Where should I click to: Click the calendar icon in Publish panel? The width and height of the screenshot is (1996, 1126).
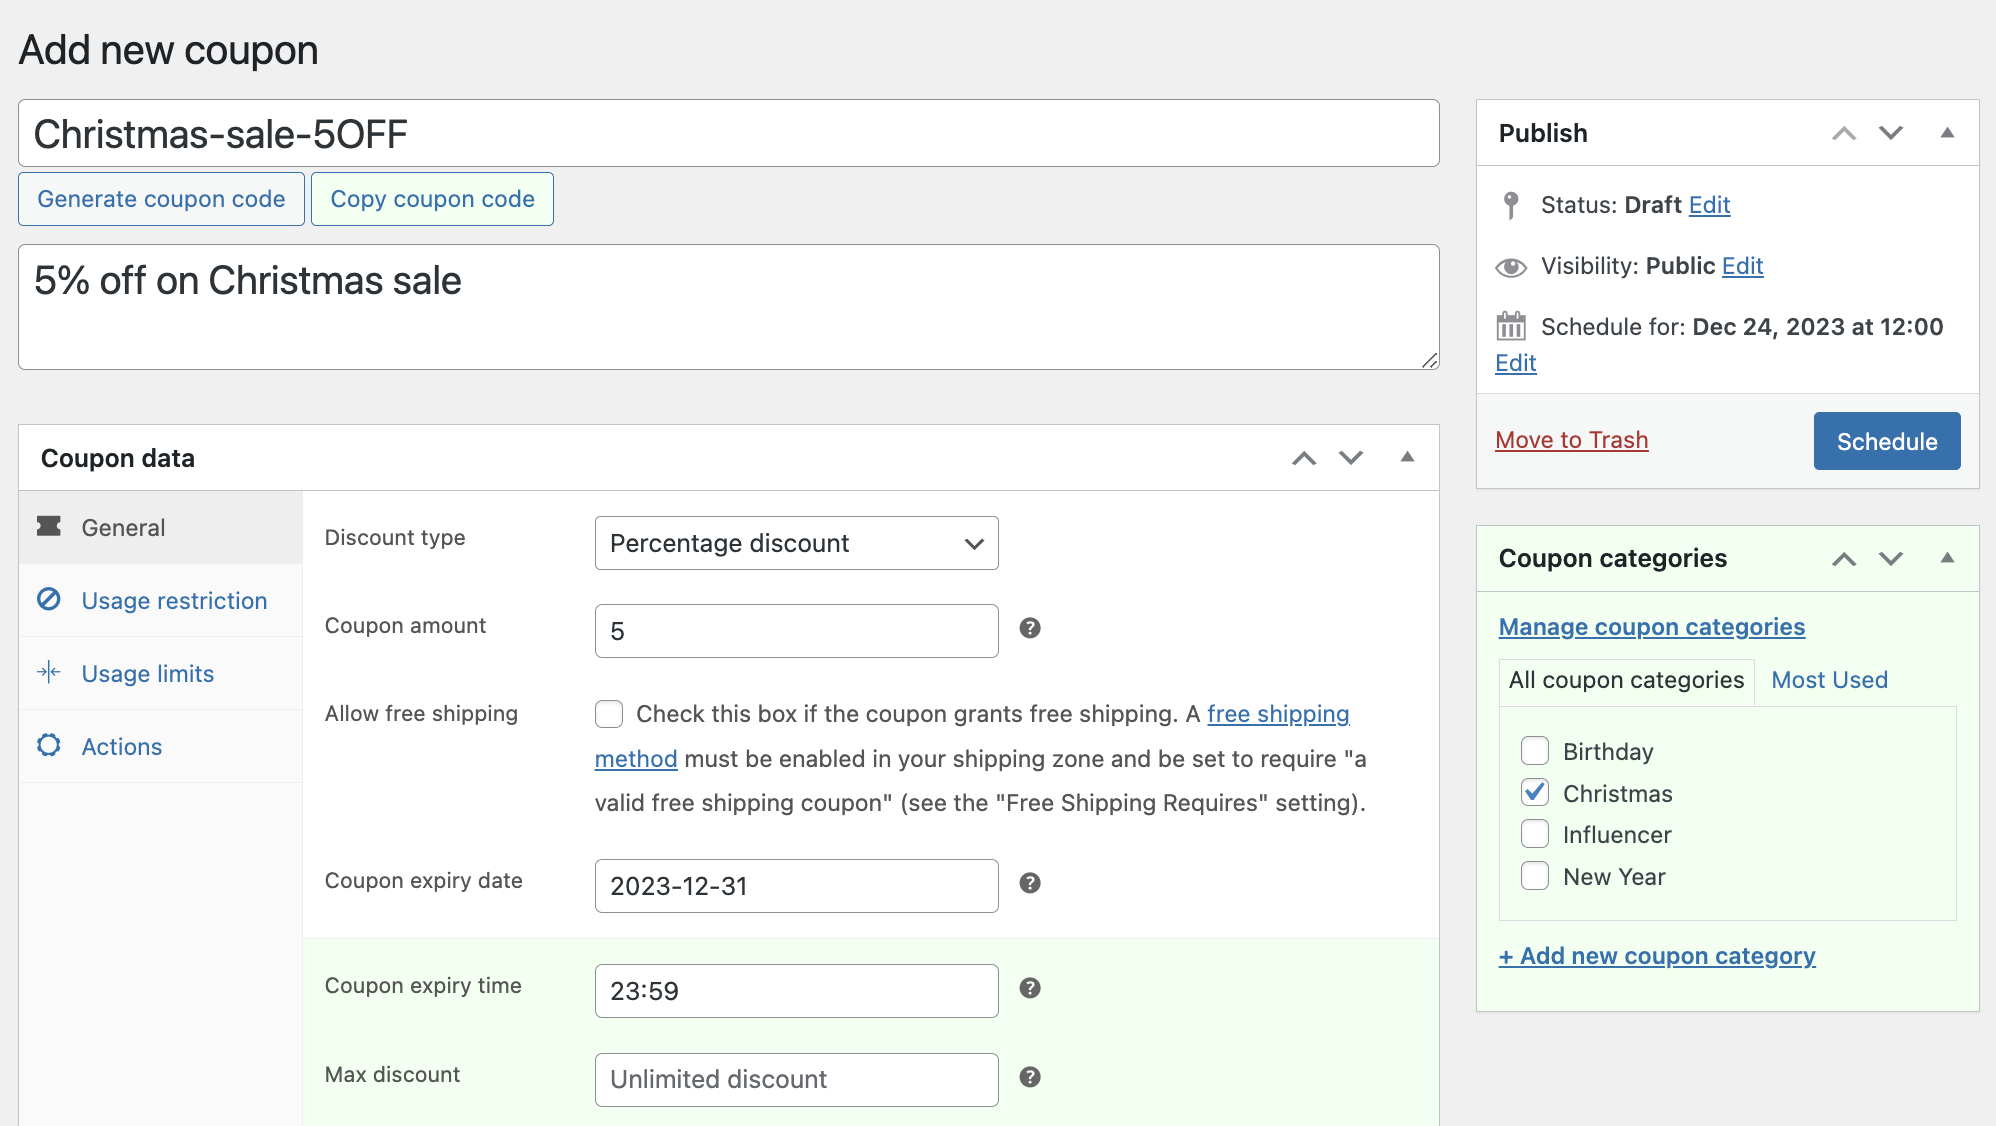[x=1511, y=325]
